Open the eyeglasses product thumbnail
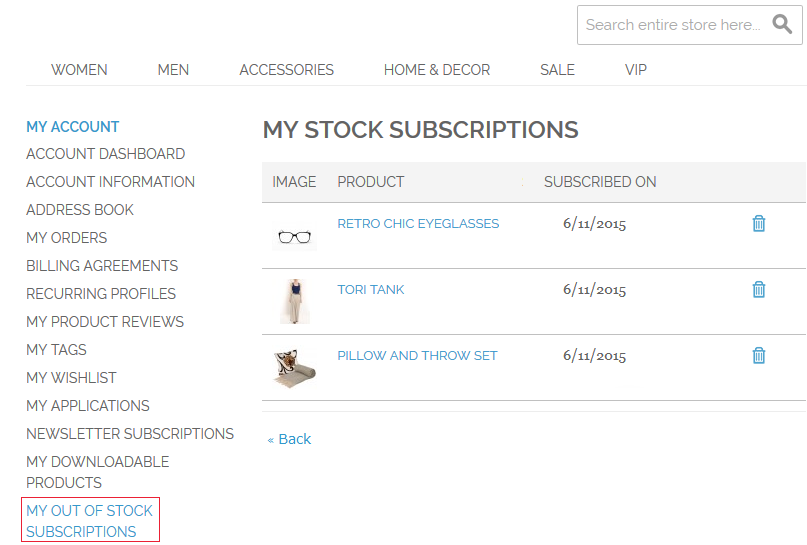This screenshot has width=807, height=545. (294, 237)
